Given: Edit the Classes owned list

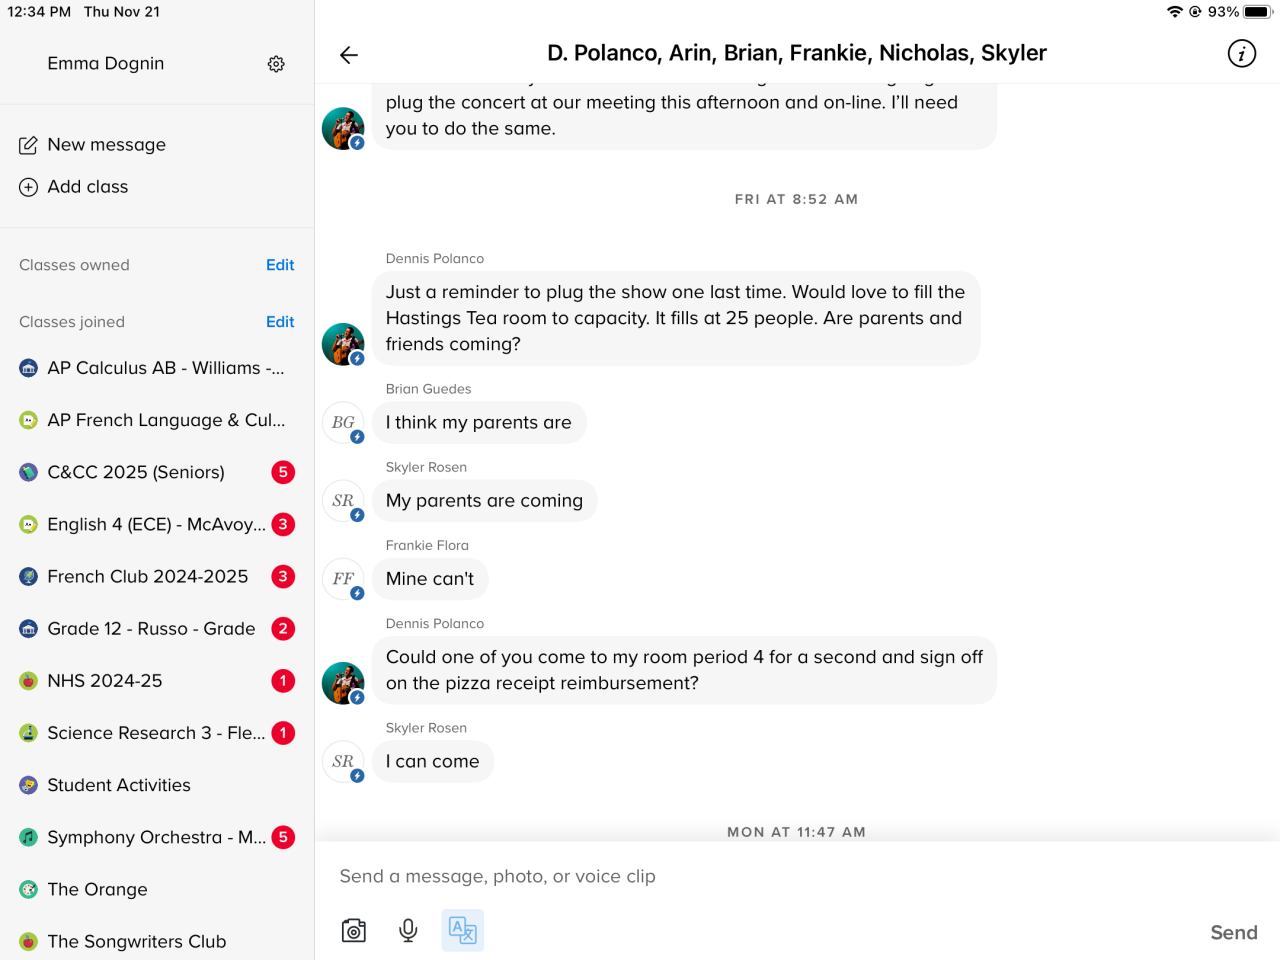Looking at the screenshot, I should 280,265.
